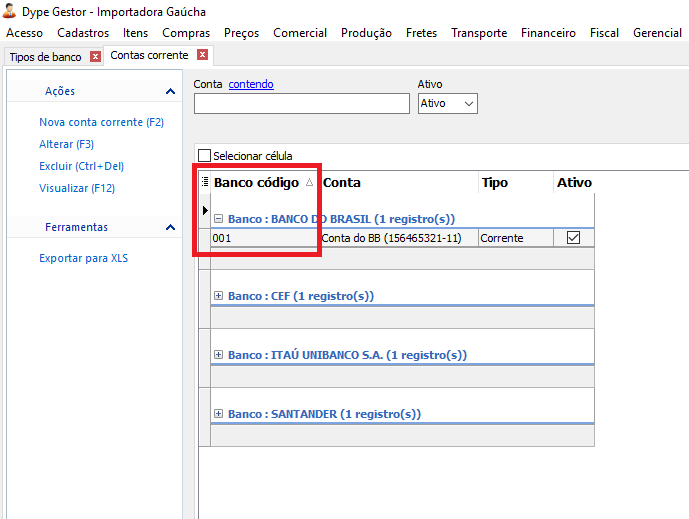Open the Preços menu
The image size is (689, 519).
(241, 33)
